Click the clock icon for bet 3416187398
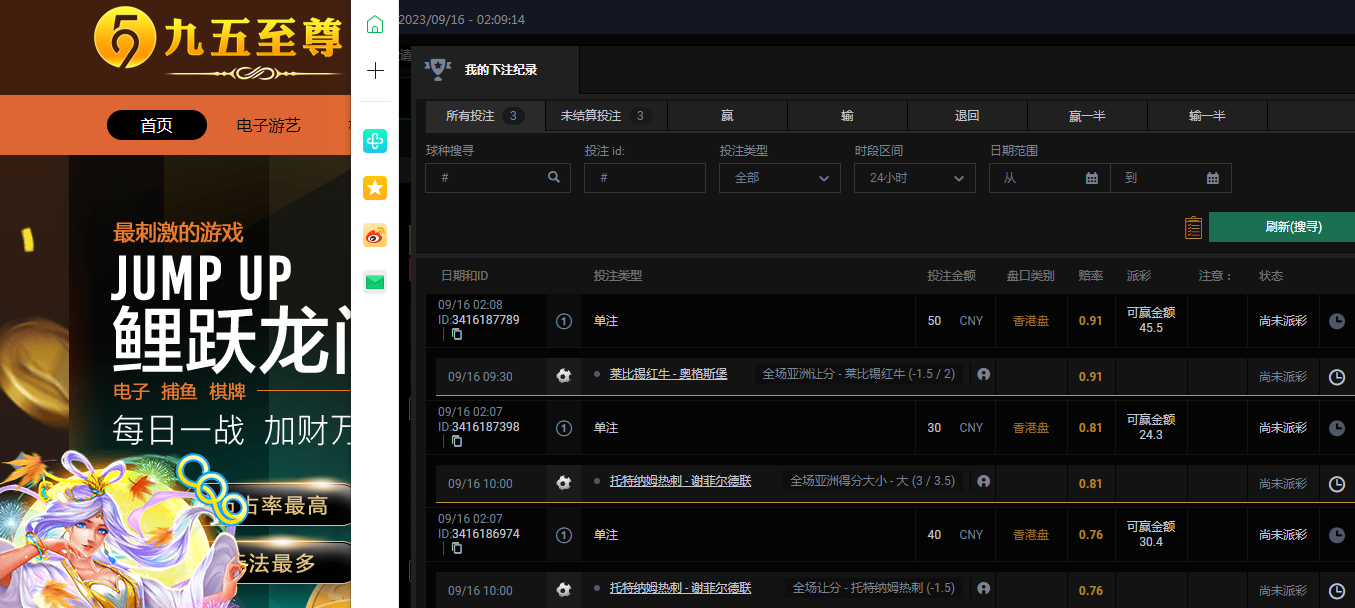The height and width of the screenshot is (608, 1355). 1337,428
